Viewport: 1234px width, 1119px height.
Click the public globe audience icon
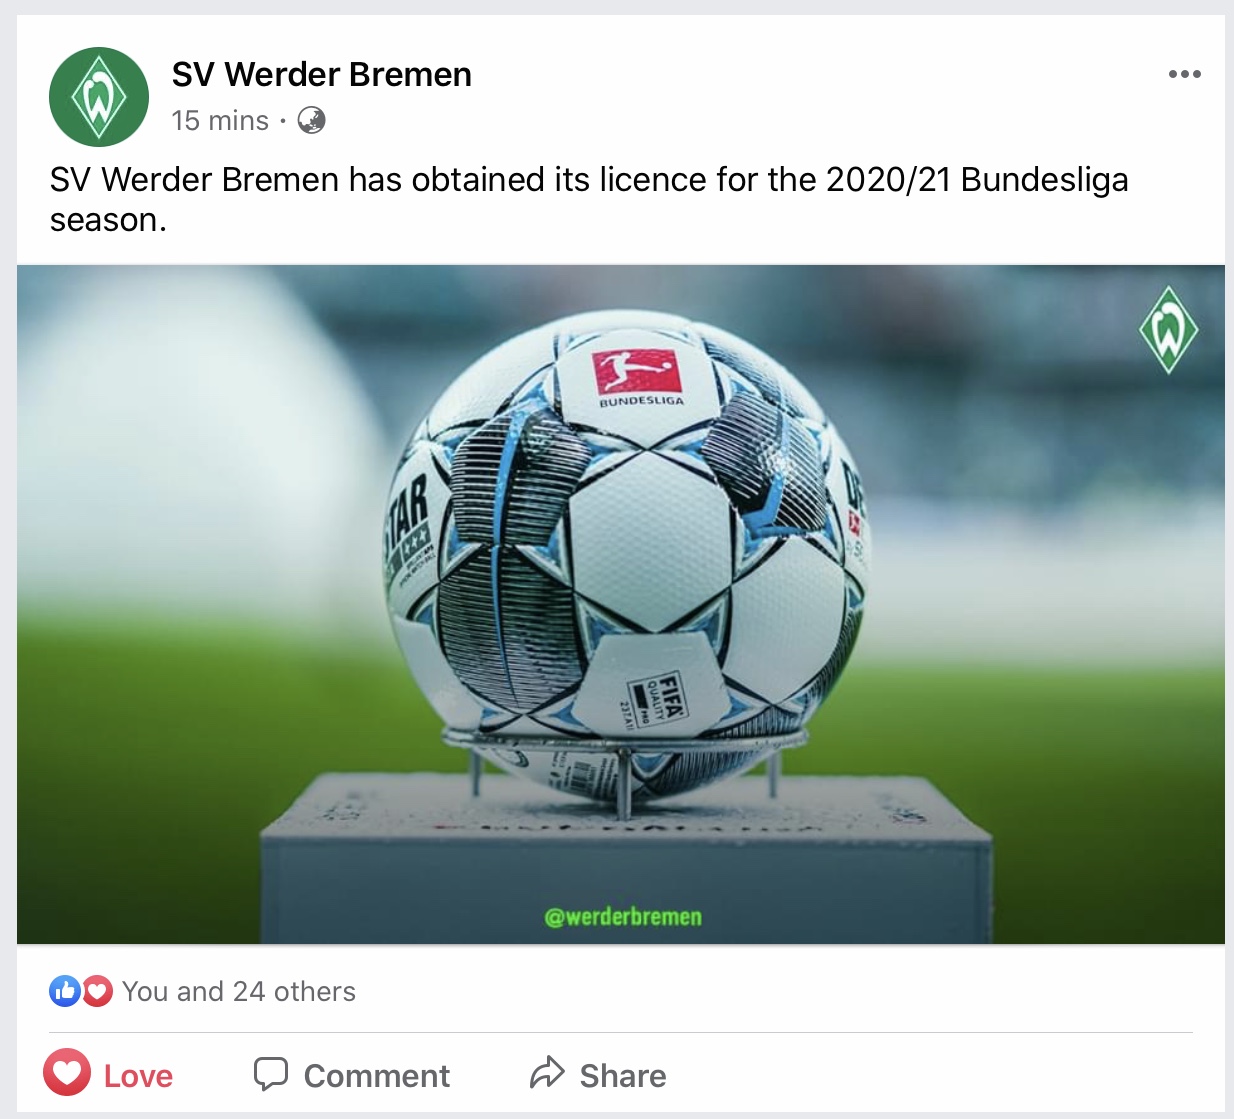tap(312, 121)
